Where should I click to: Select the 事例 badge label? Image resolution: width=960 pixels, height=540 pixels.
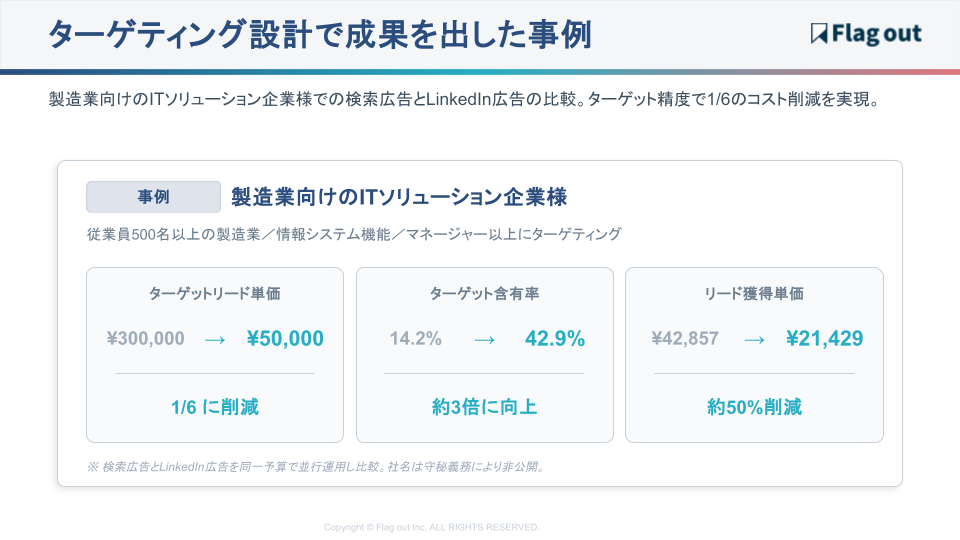[153, 197]
